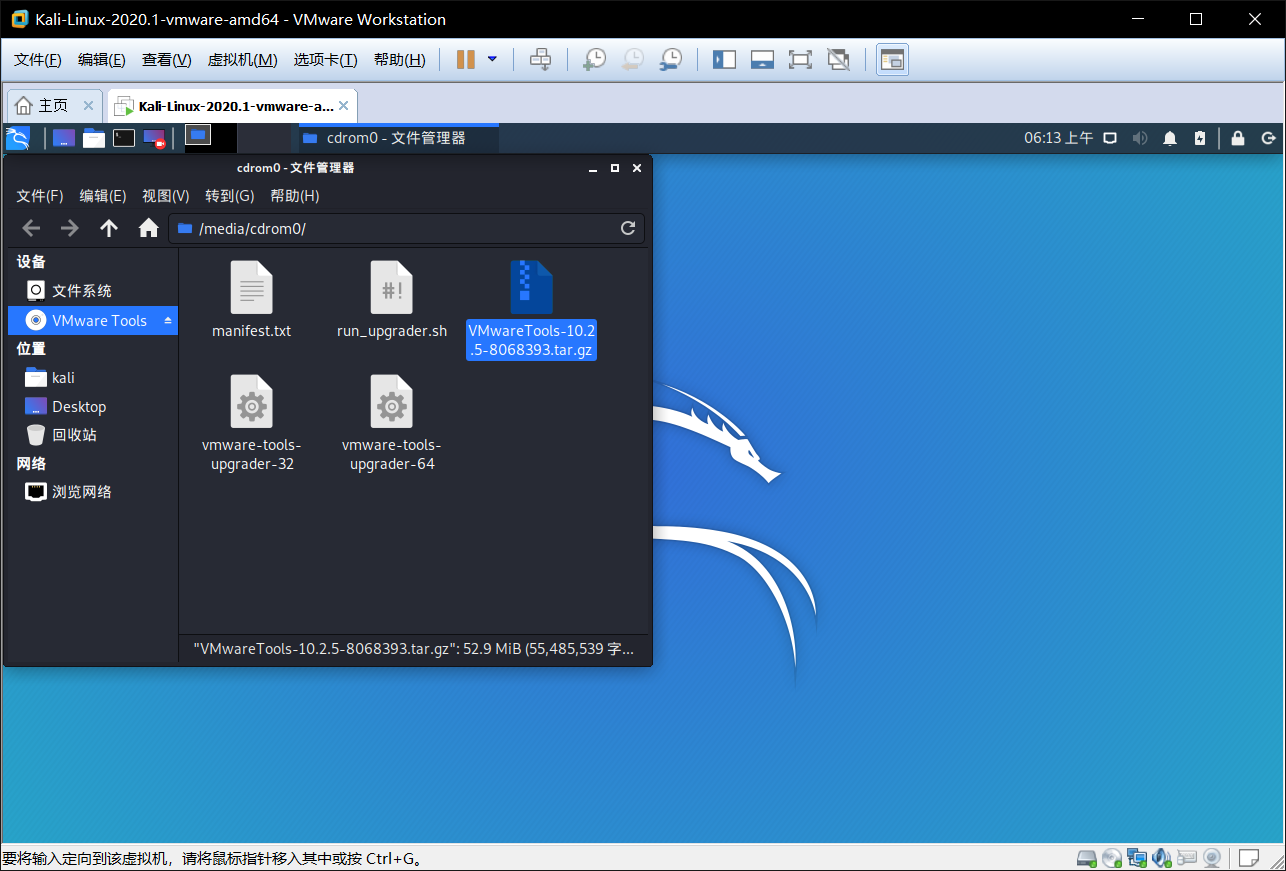Open file manager 转到(G) menu
This screenshot has height=871, width=1286.
pyautogui.click(x=230, y=196)
